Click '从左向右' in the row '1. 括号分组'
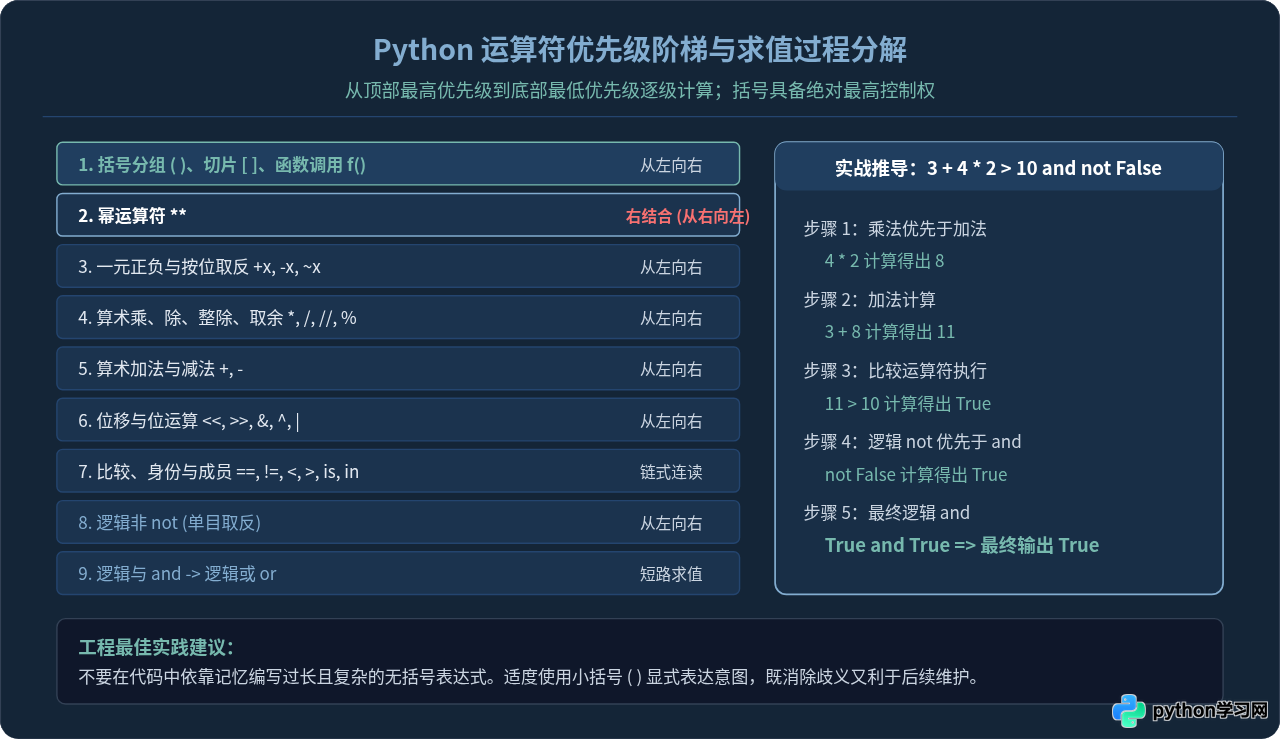 pos(671,165)
